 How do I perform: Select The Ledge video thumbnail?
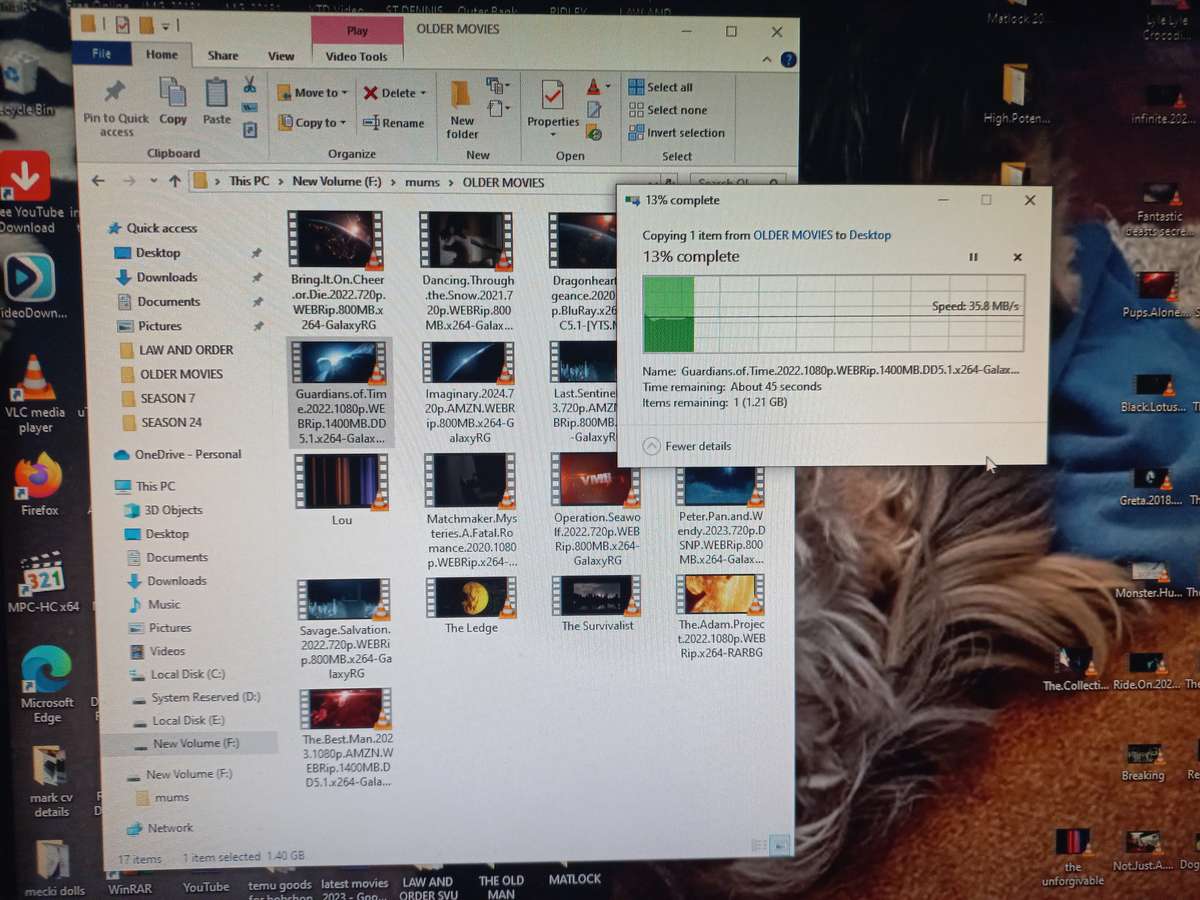pyautogui.click(x=471, y=599)
